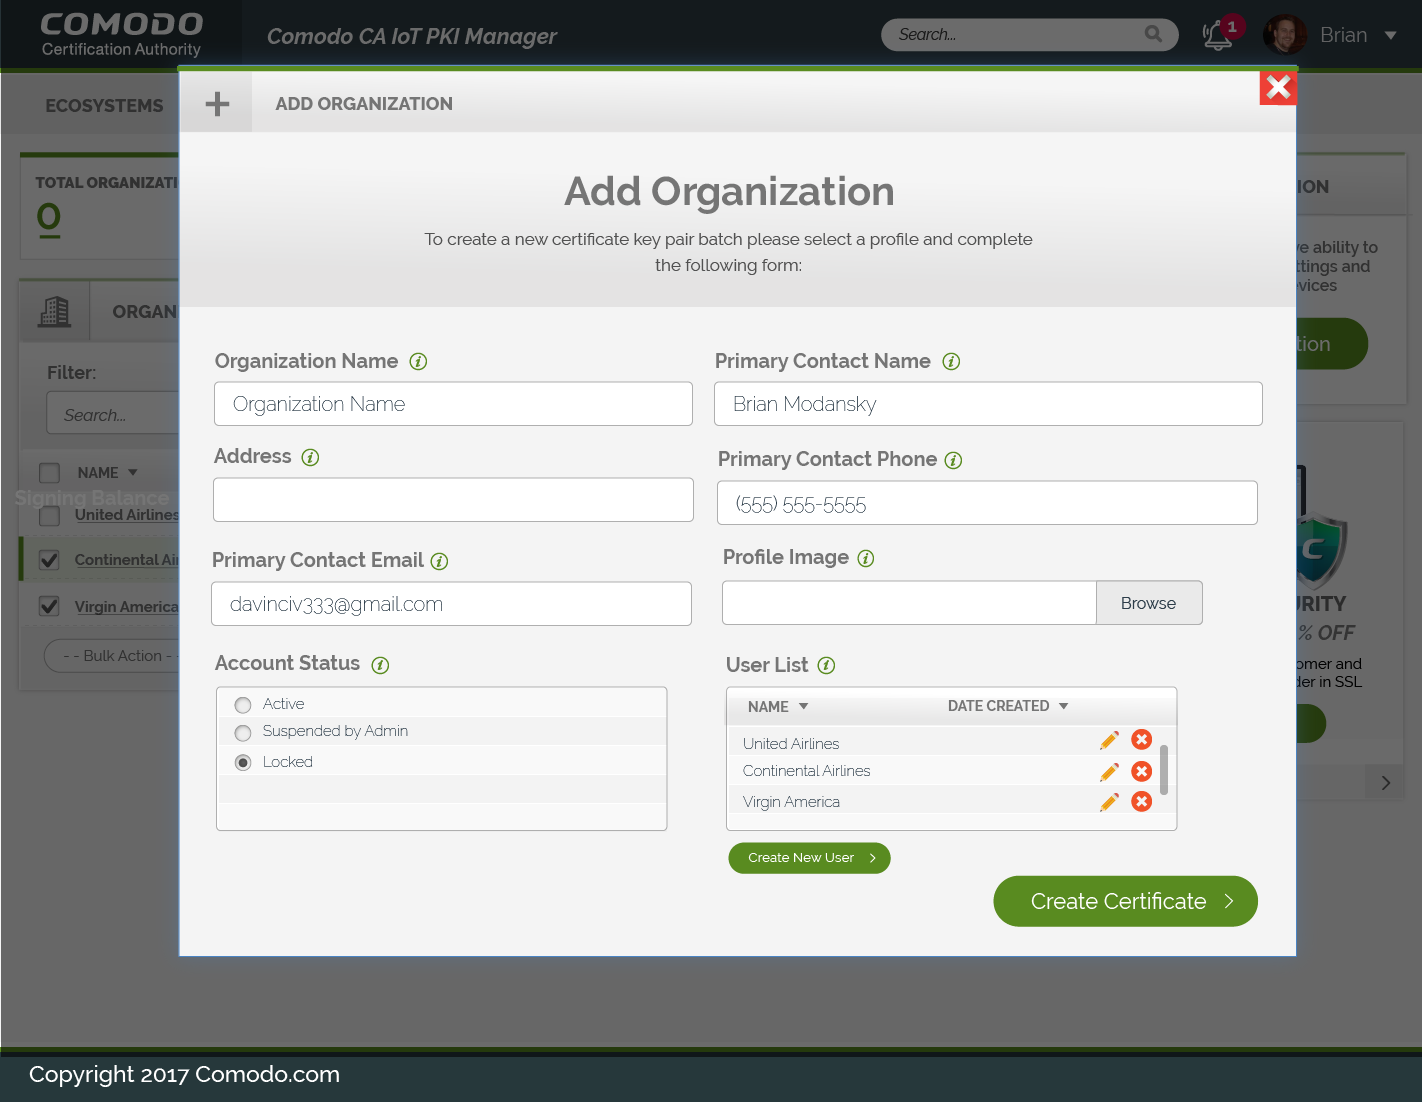Image resolution: width=1422 pixels, height=1103 pixels.
Task: Click the user list vertical scrollbar
Action: (x=1164, y=769)
